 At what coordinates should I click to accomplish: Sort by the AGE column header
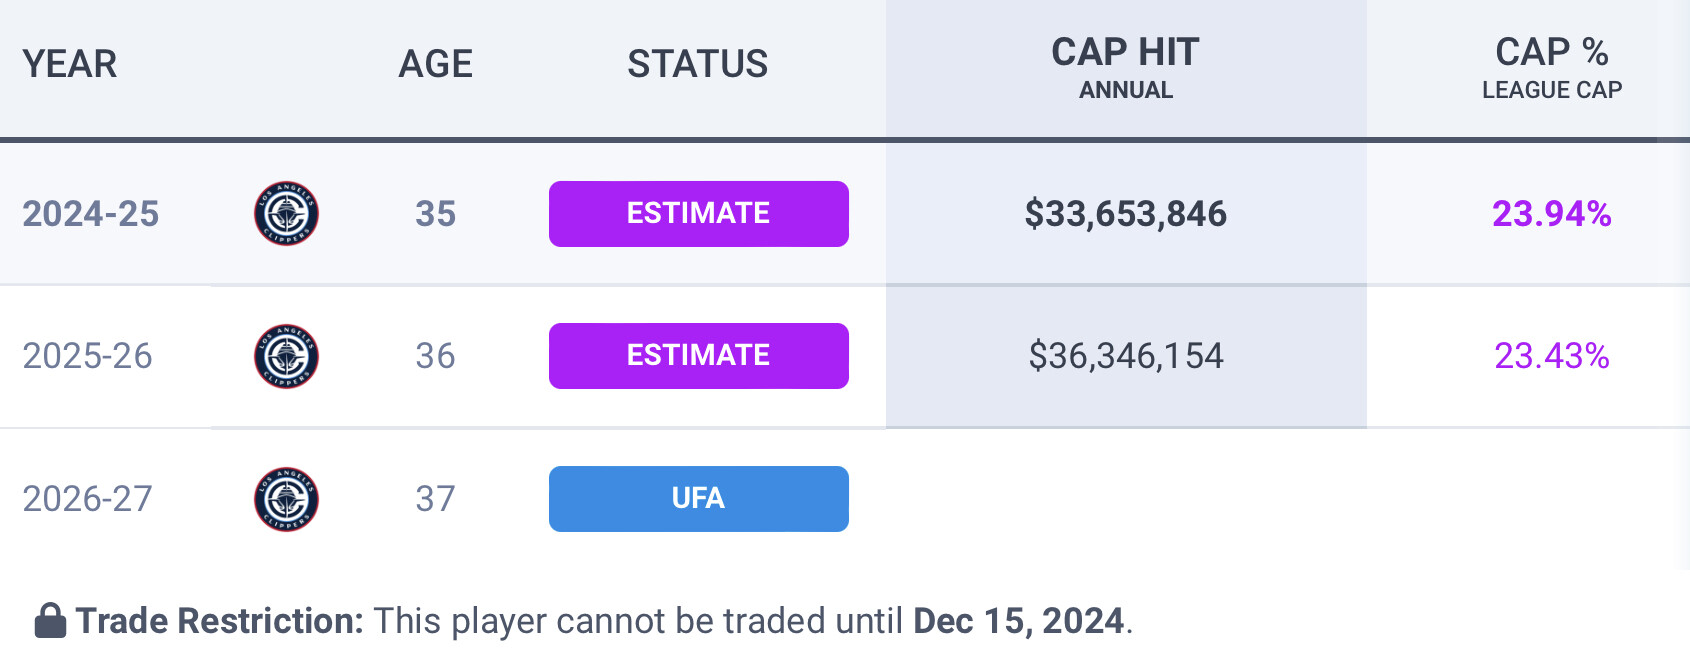coord(435,64)
